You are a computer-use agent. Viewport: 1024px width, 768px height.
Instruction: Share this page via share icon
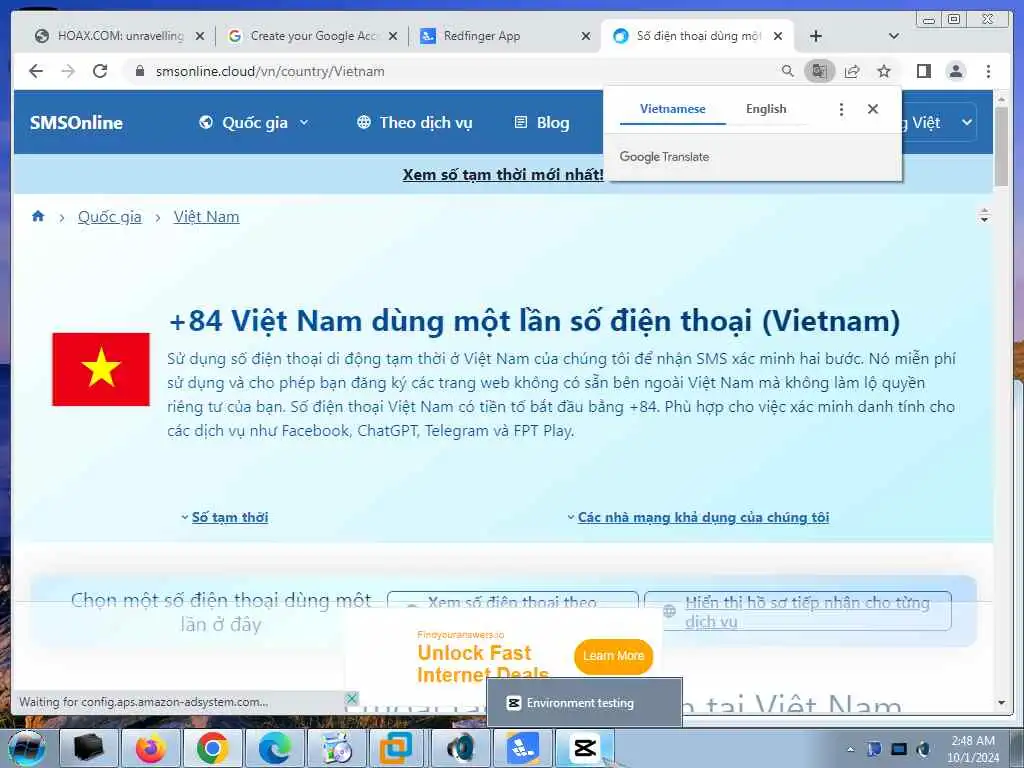click(x=852, y=71)
